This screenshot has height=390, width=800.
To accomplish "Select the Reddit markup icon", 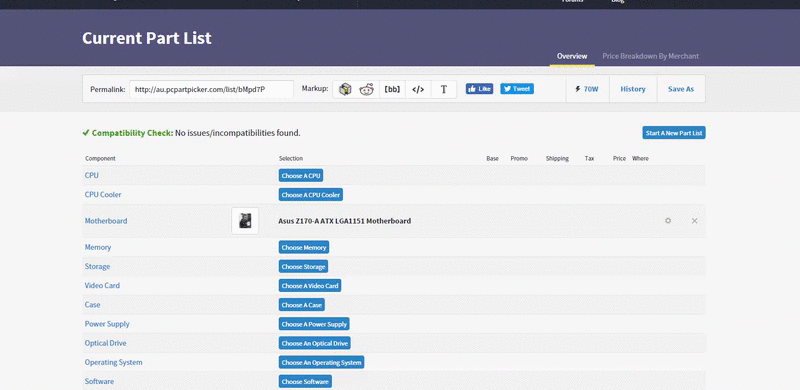I will [x=366, y=89].
